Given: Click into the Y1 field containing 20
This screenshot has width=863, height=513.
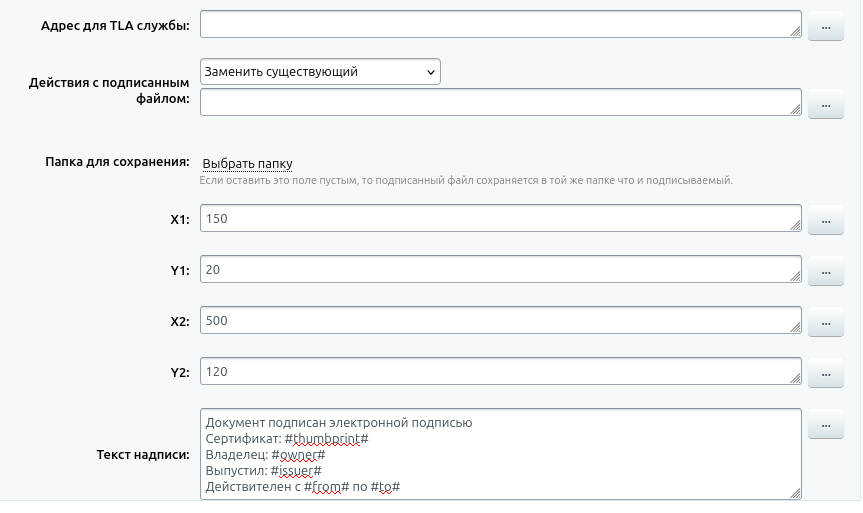Looking at the screenshot, I should (x=500, y=269).
